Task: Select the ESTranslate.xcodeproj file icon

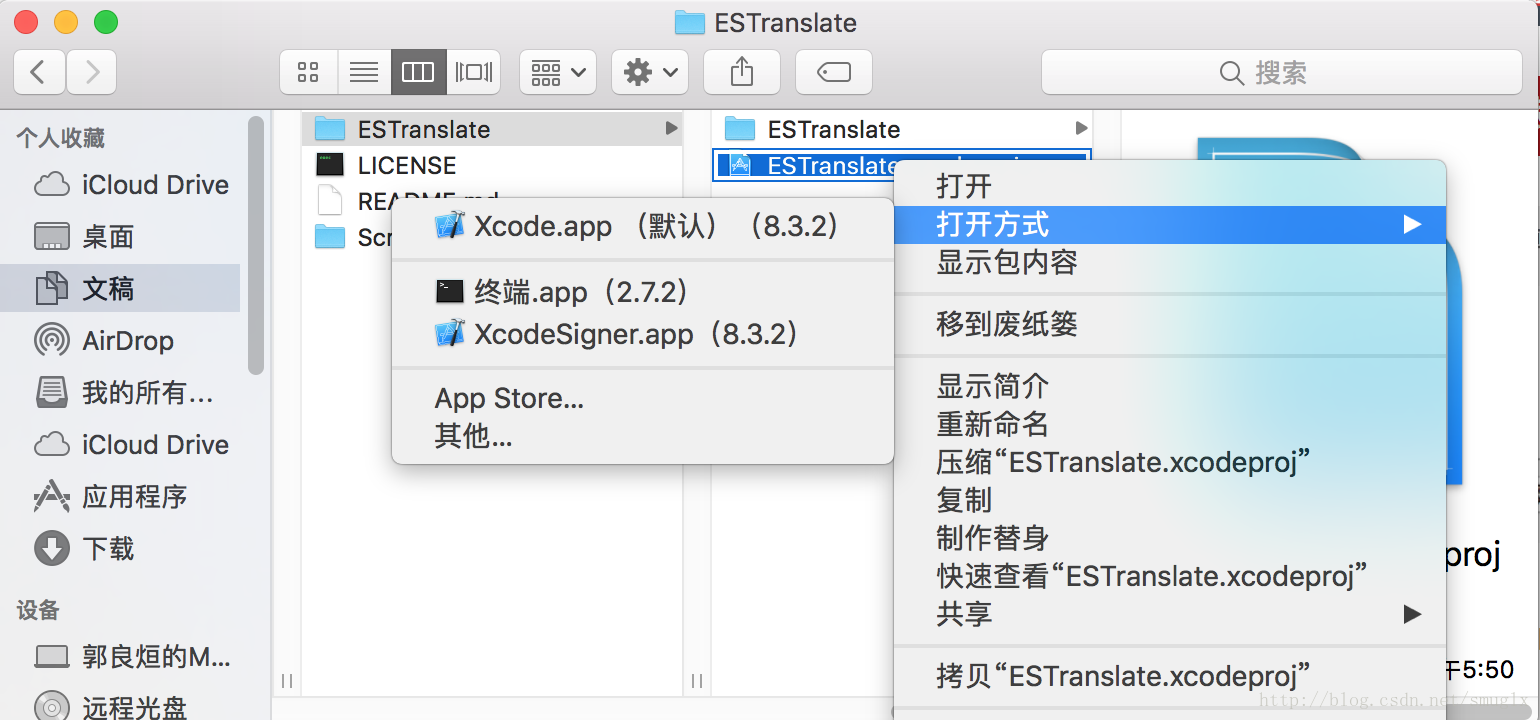Action: pos(740,165)
